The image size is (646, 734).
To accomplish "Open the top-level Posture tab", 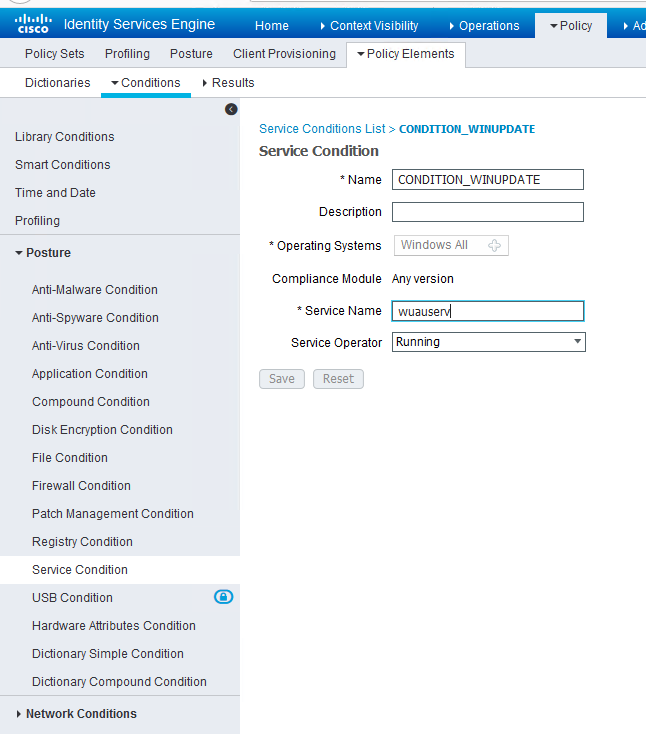I will 191,54.
